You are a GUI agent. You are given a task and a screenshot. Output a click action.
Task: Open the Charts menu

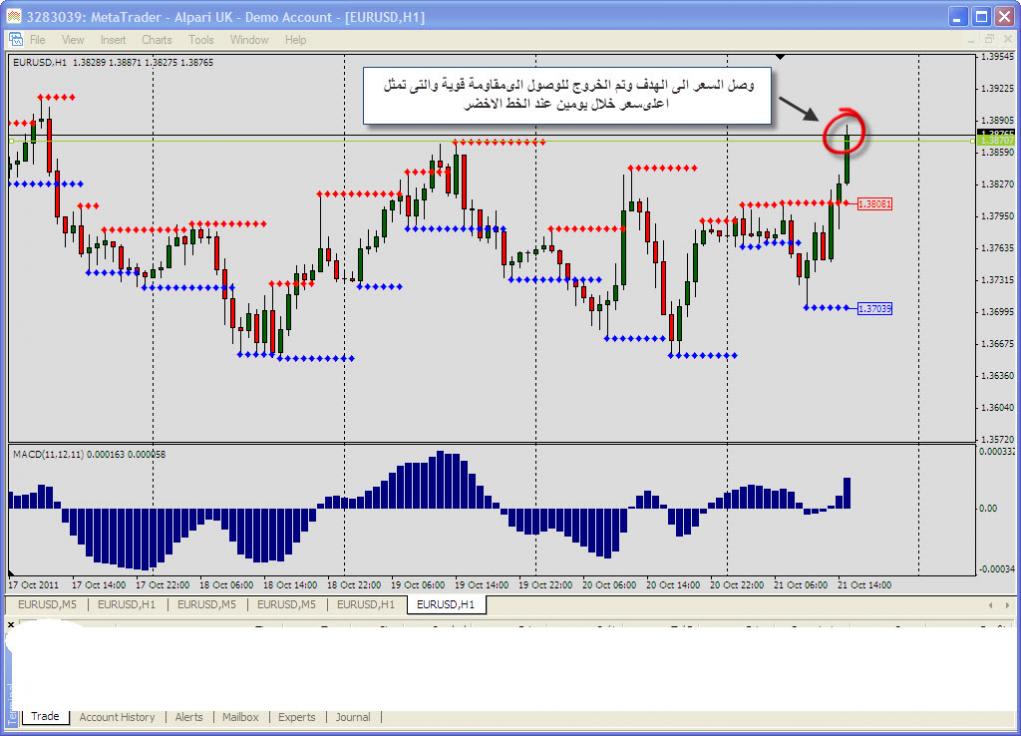157,40
